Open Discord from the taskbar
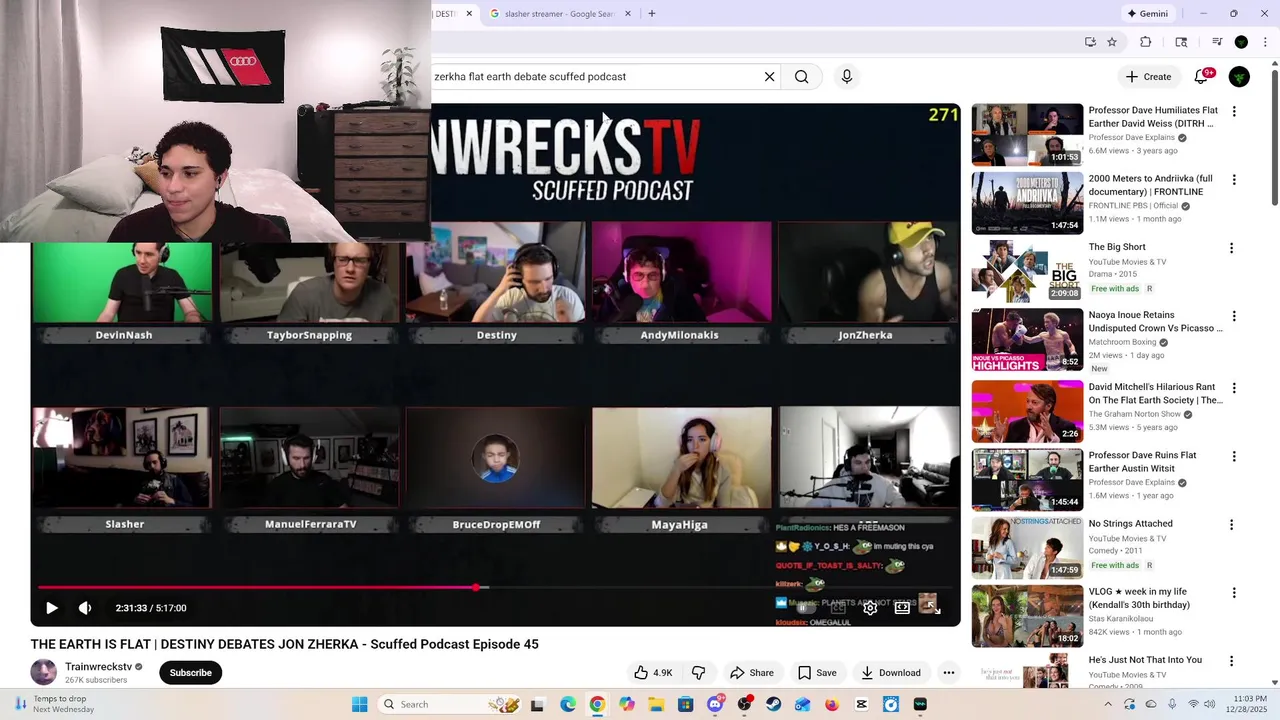This screenshot has width=1280, height=720. 715,704
